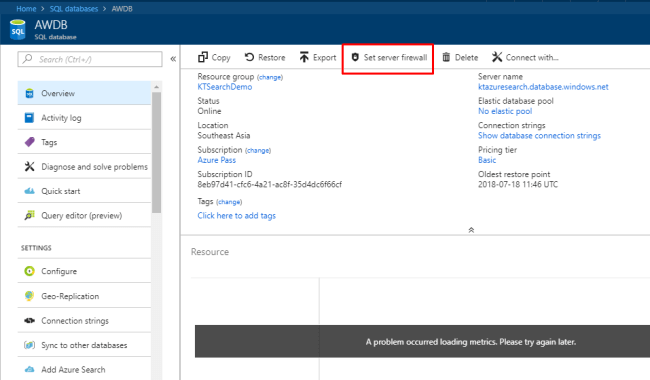The image size is (650, 380).
Task: Click the green Configure icon
Action: (29, 271)
